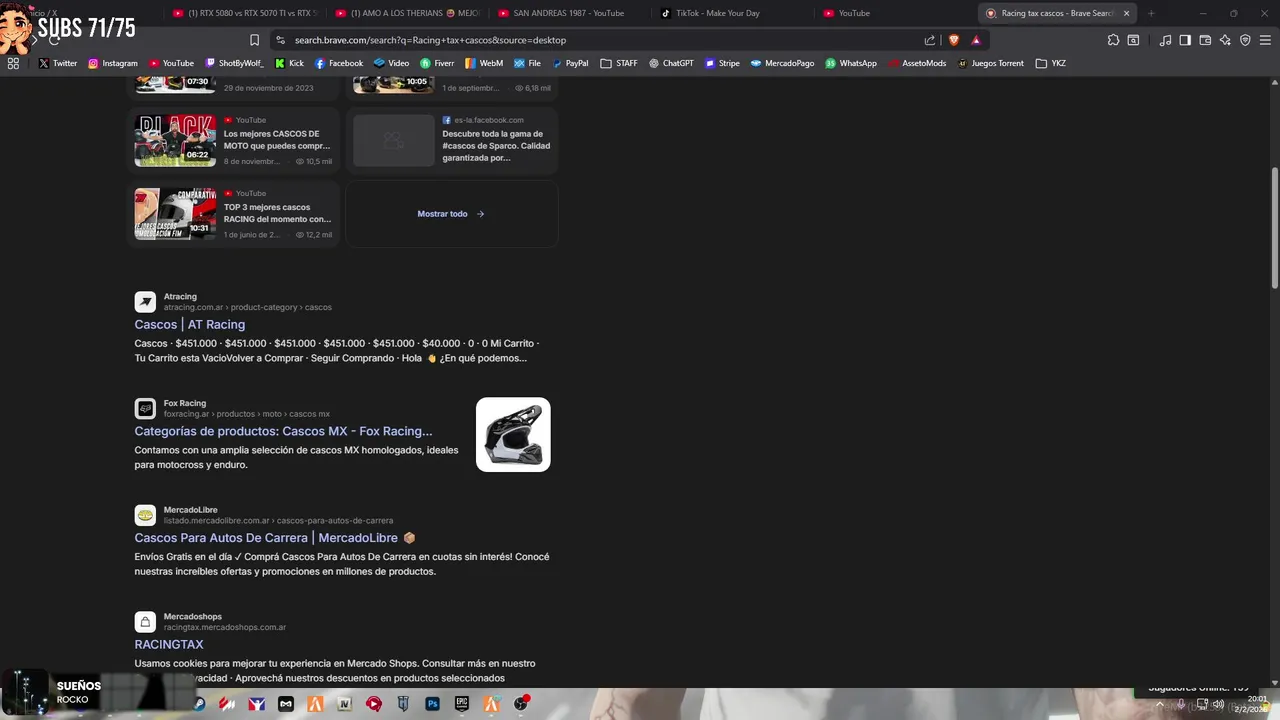Screen dimensions: 1280x720
Task: Click Mostrar todo videos link
Action: (451, 214)
